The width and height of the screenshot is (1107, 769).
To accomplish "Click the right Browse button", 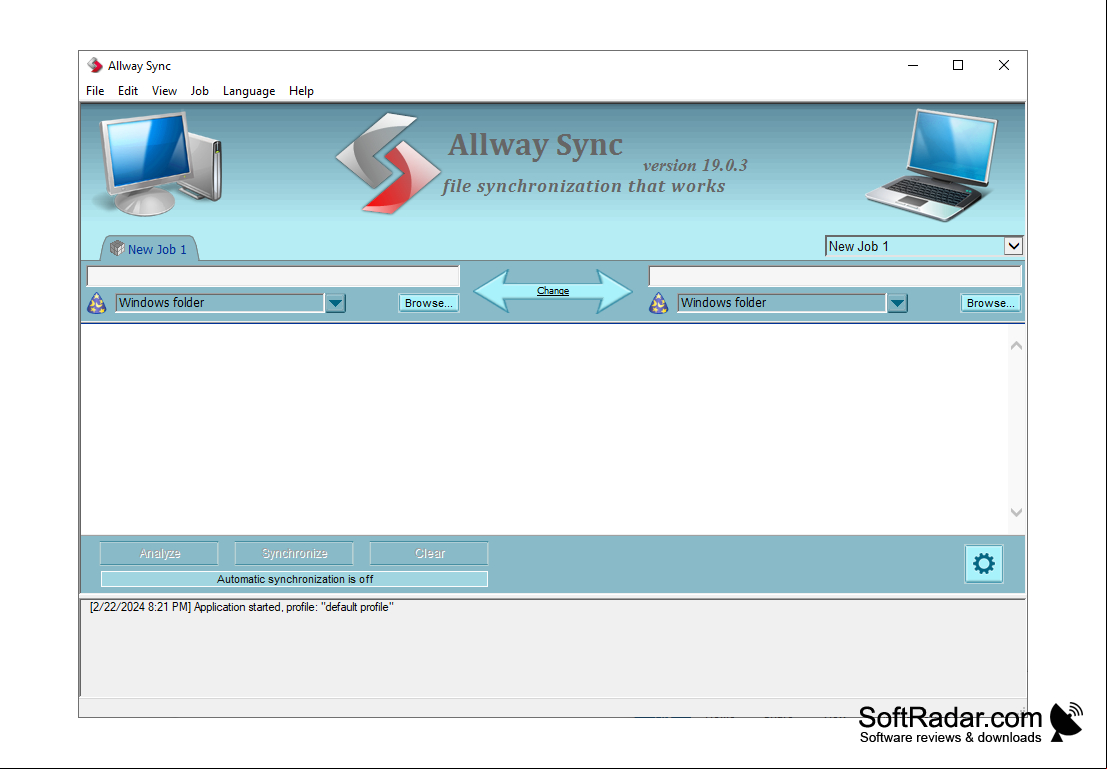I will (991, 303).
